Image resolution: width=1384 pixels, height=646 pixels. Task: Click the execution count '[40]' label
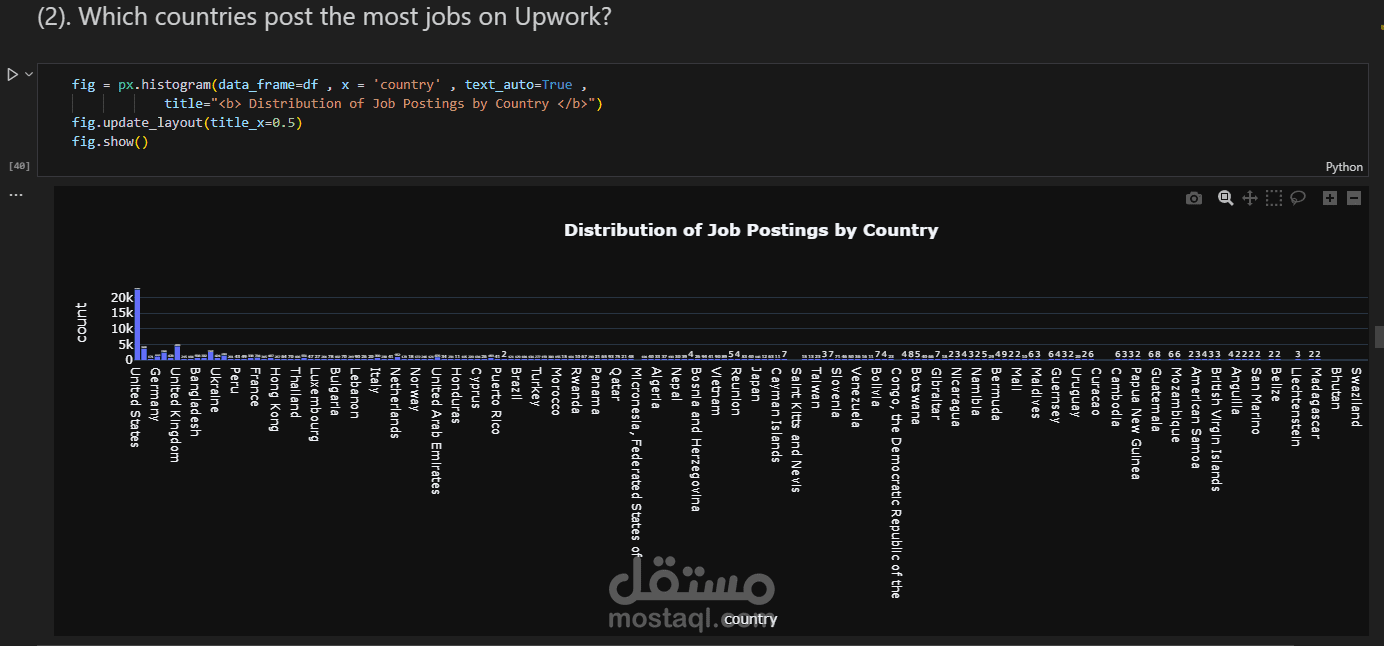pos(19,165)
